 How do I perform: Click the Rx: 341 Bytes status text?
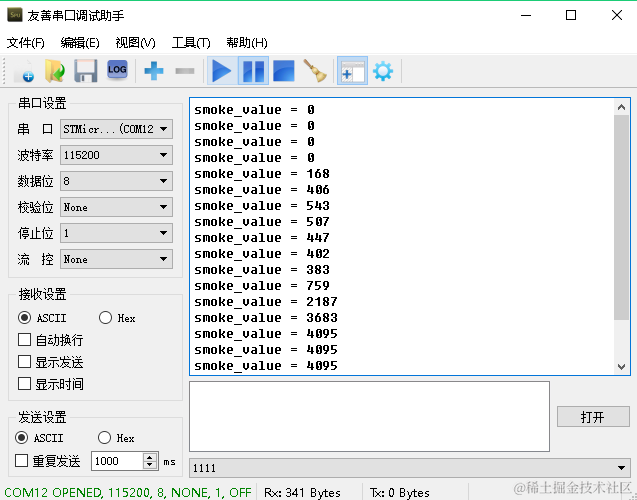(x=302, y=493)
